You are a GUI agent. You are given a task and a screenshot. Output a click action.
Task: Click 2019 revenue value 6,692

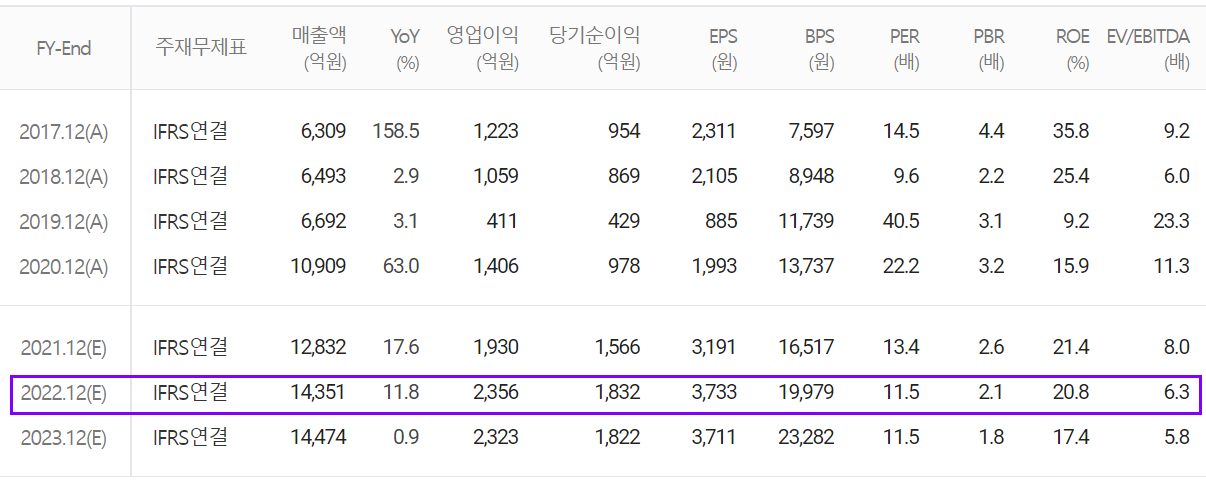(323, 221)
